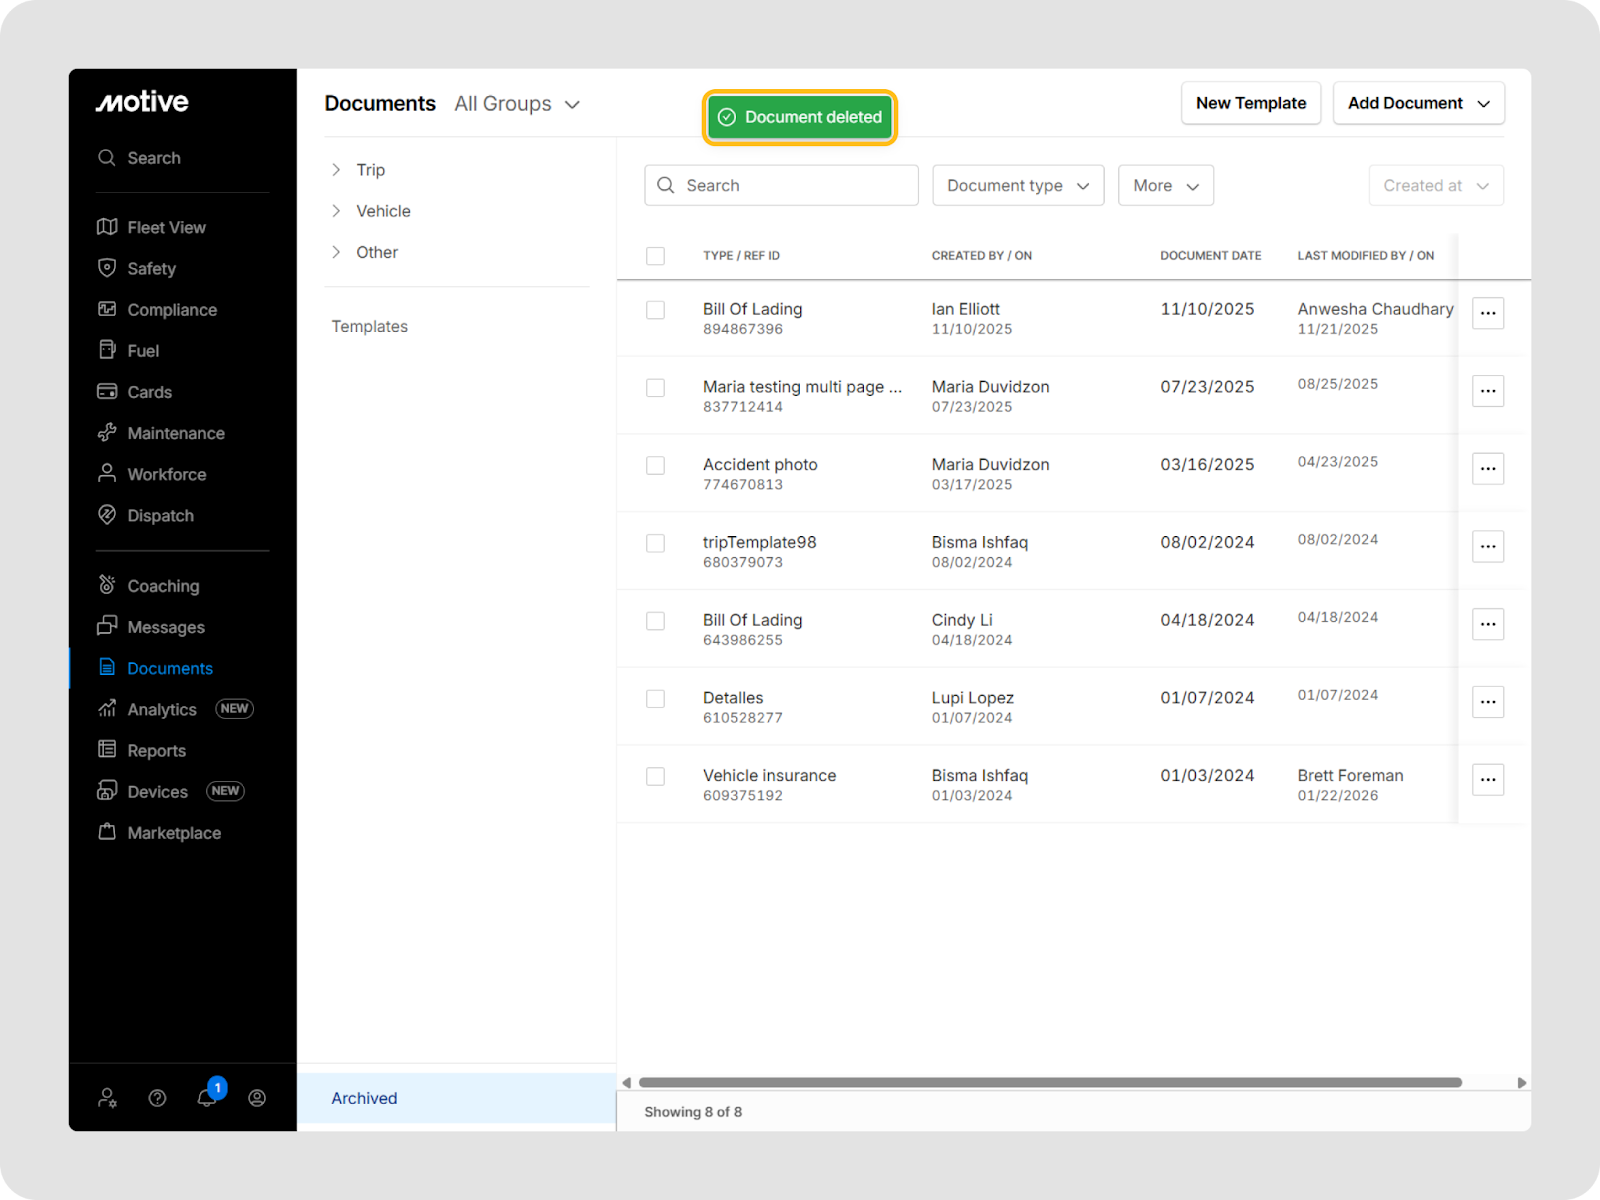The width and height of the screenshot is (1600, 1200).
Task: Toggle the select-all header checkbox
Action: [x=655, y=256]
